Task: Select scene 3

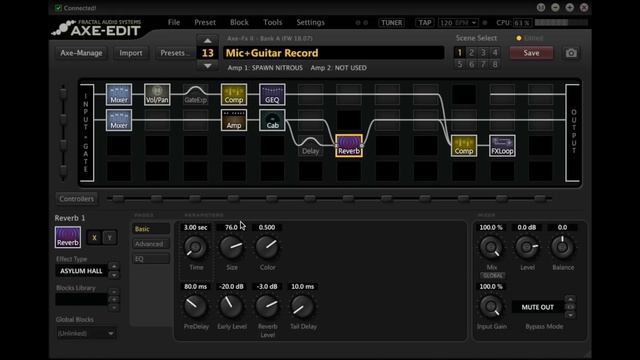Action: (483, 52)
